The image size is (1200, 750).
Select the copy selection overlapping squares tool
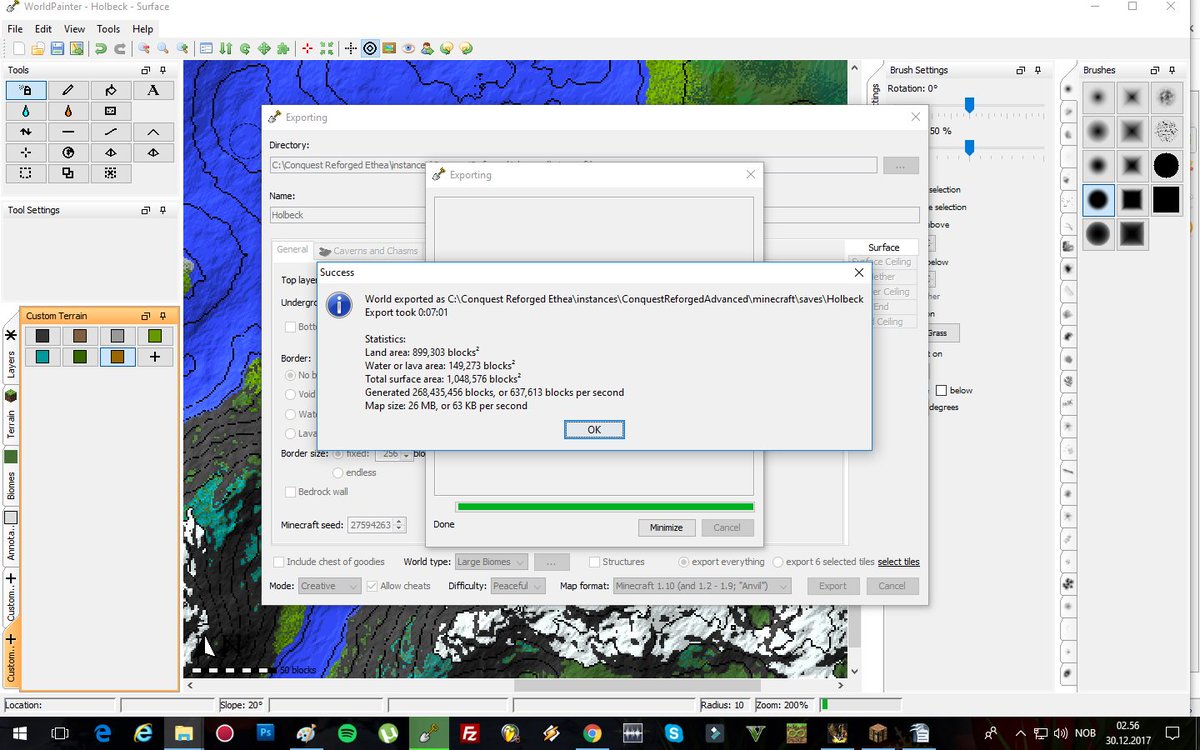pyautogui.click(x=68, y=173)
